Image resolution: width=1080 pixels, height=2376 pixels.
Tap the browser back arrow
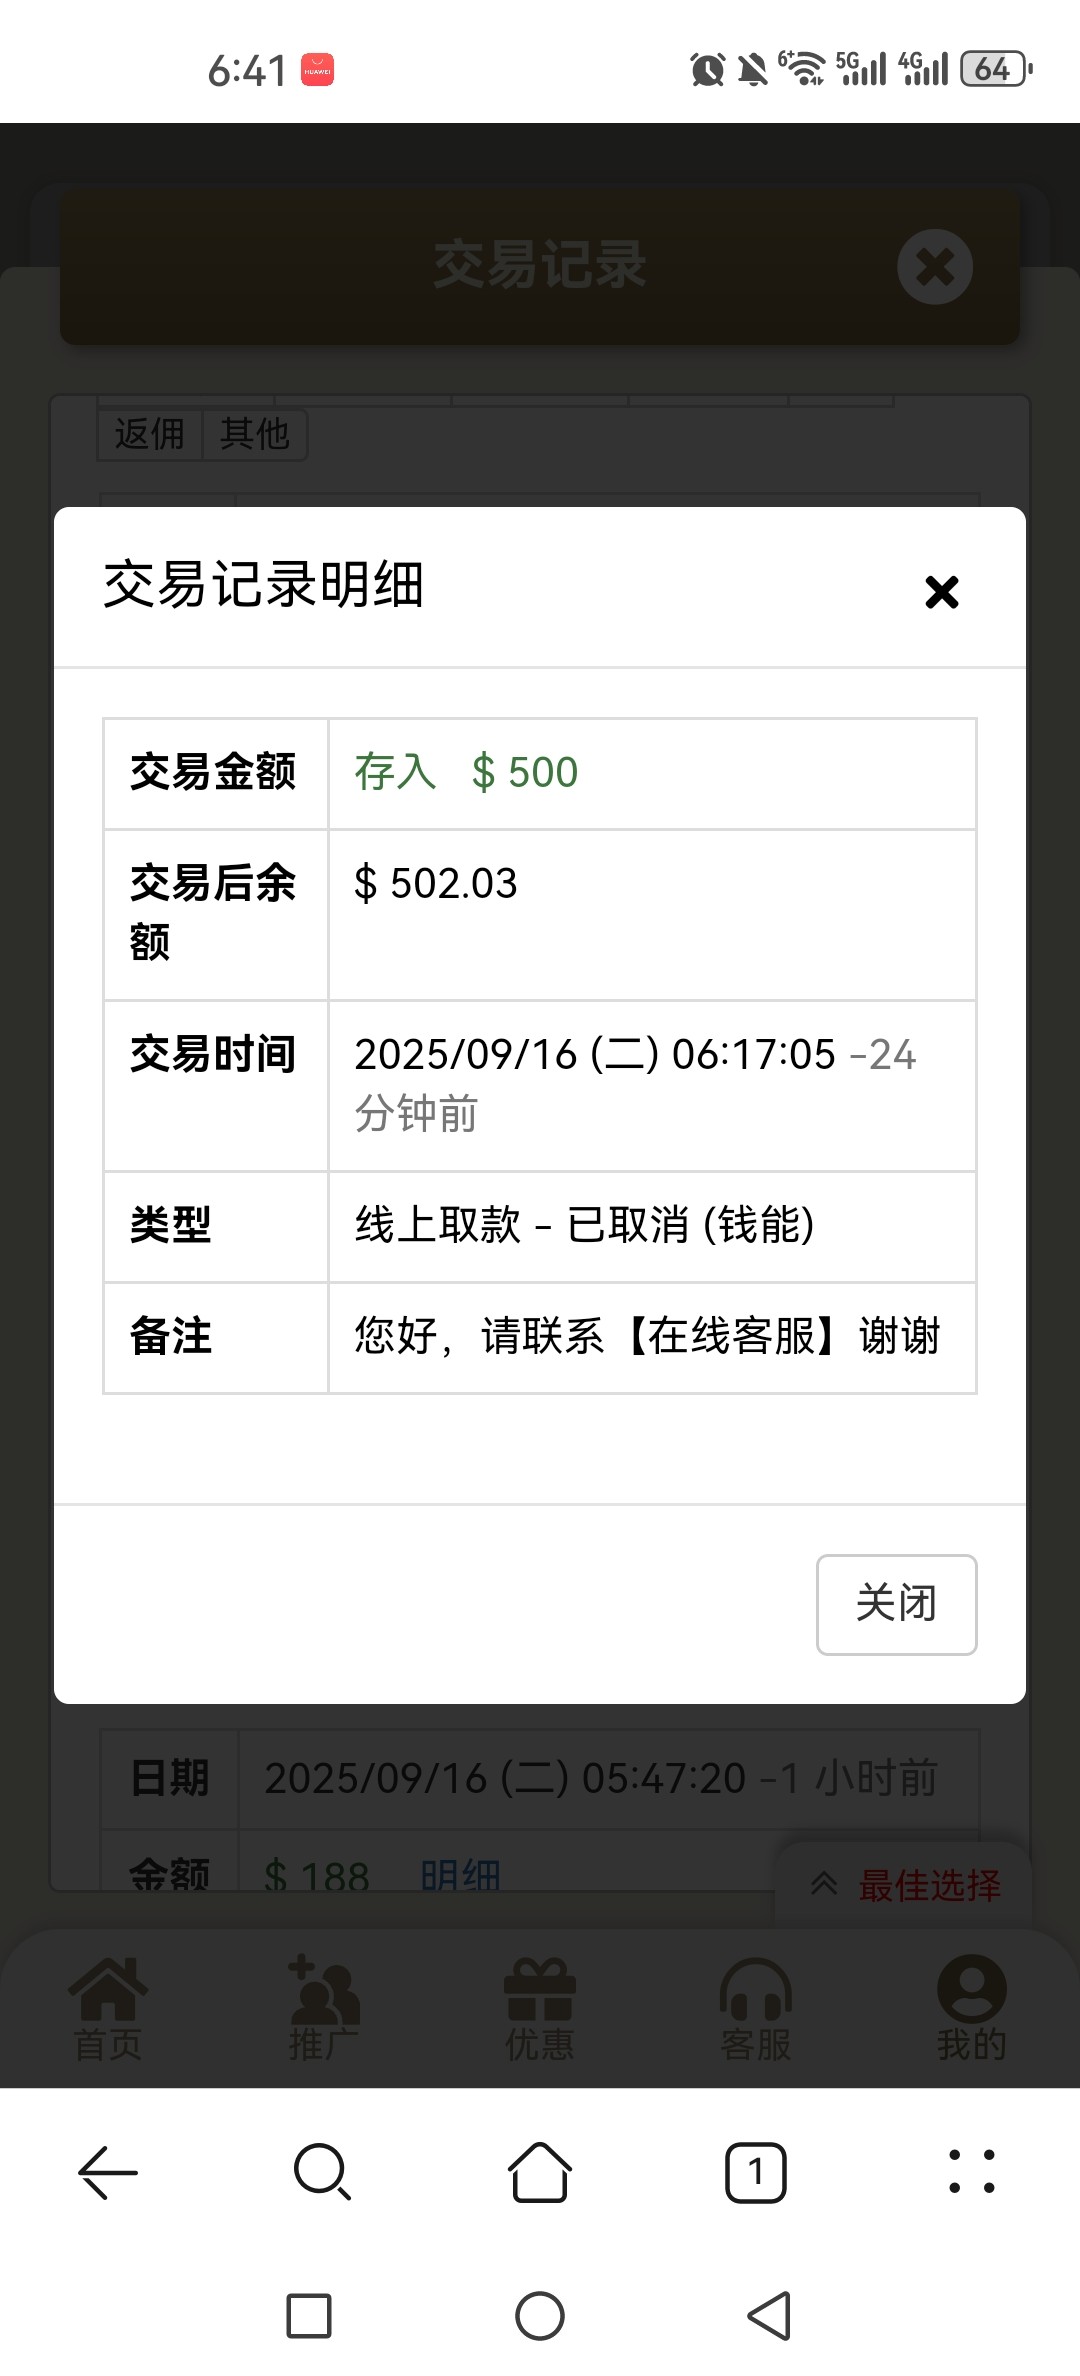tap(108, 2172)
